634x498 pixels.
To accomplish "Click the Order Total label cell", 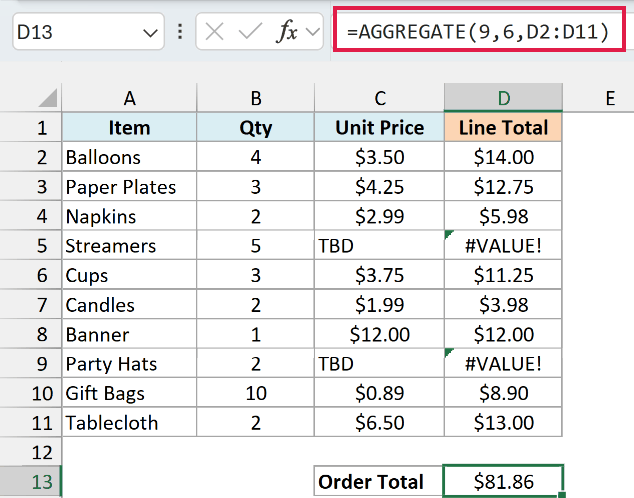I will coord(379,481).
